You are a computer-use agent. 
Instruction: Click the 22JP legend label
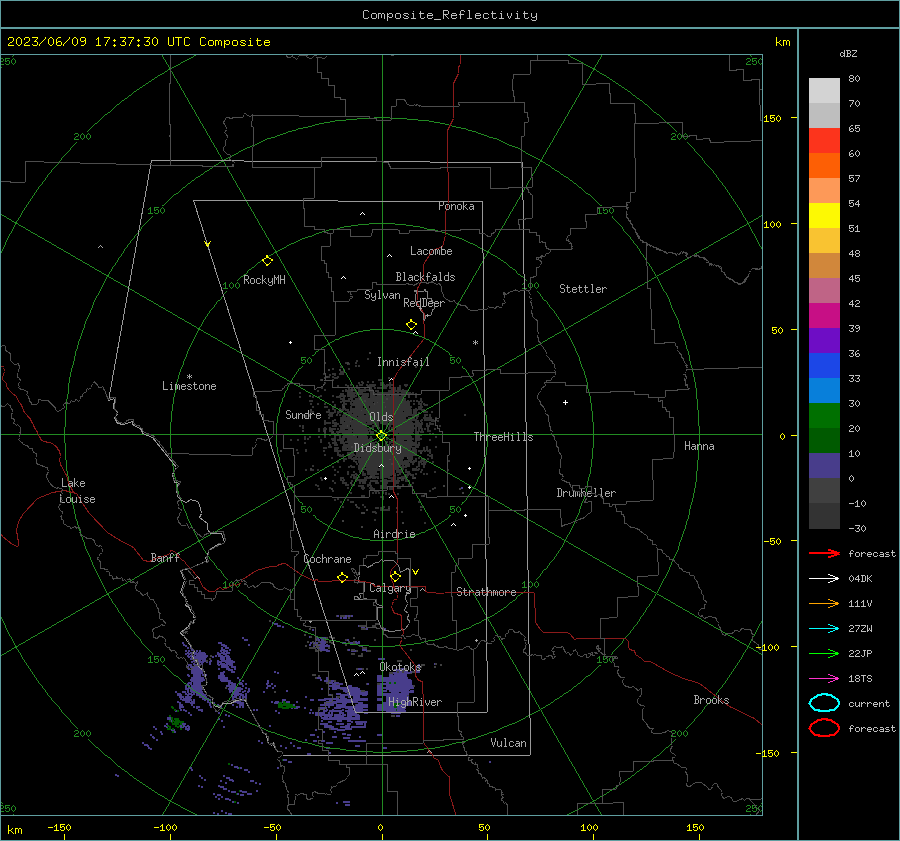860,653
